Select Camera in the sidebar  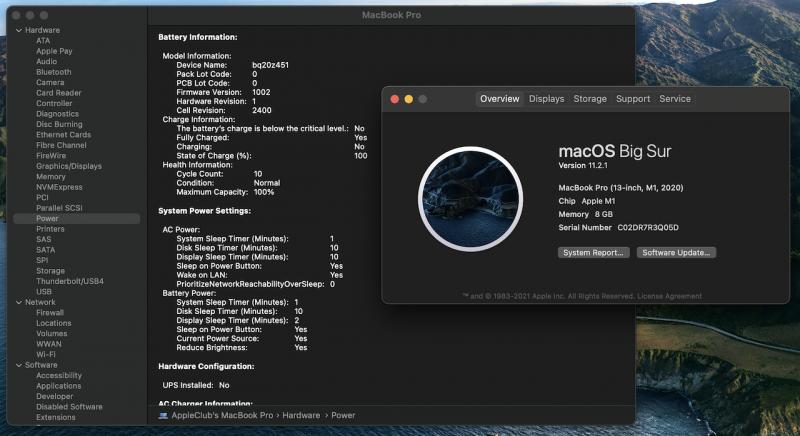pyautogui.click(x=50, y=83)
